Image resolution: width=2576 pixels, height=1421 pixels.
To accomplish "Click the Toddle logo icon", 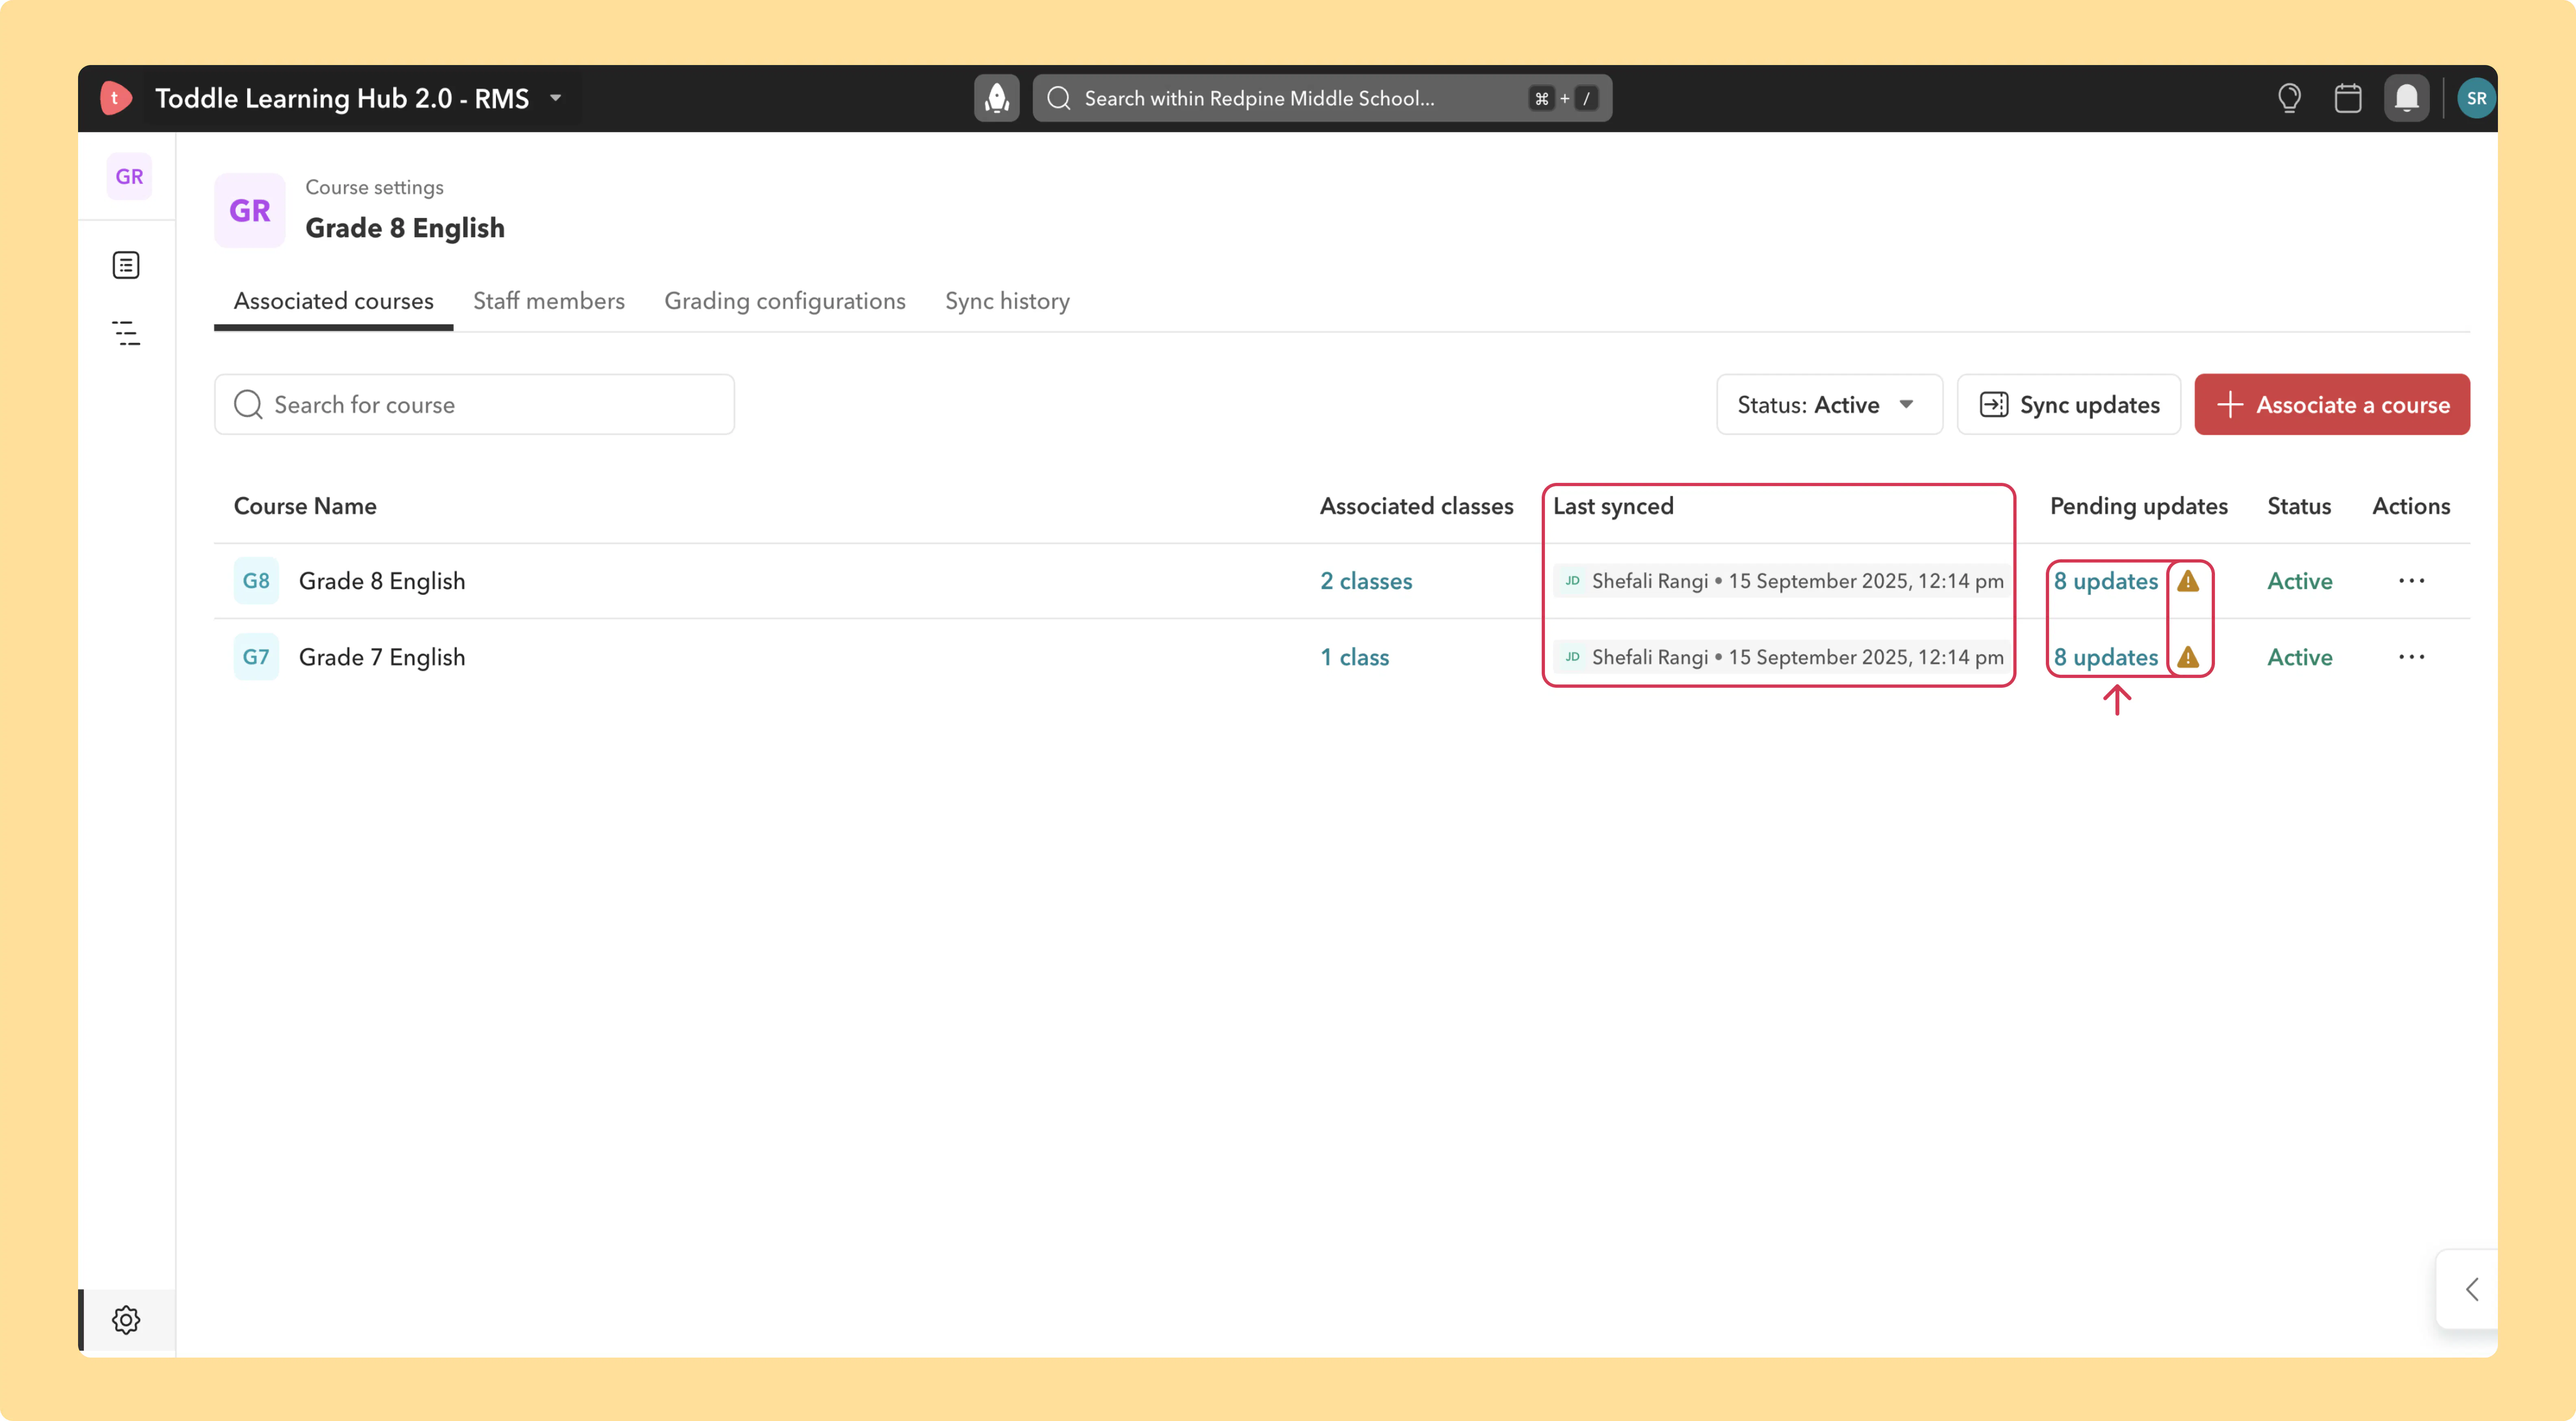I will pos(116,98).
